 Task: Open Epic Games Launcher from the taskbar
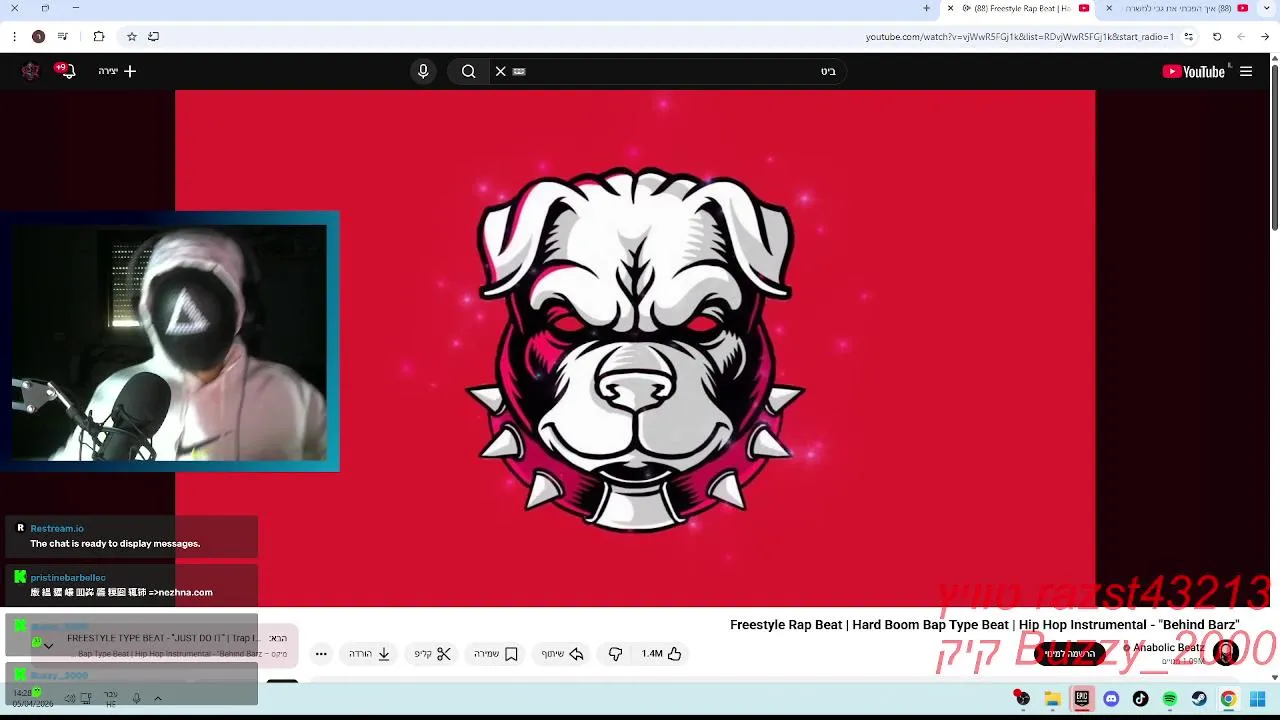click(1082, 699)
